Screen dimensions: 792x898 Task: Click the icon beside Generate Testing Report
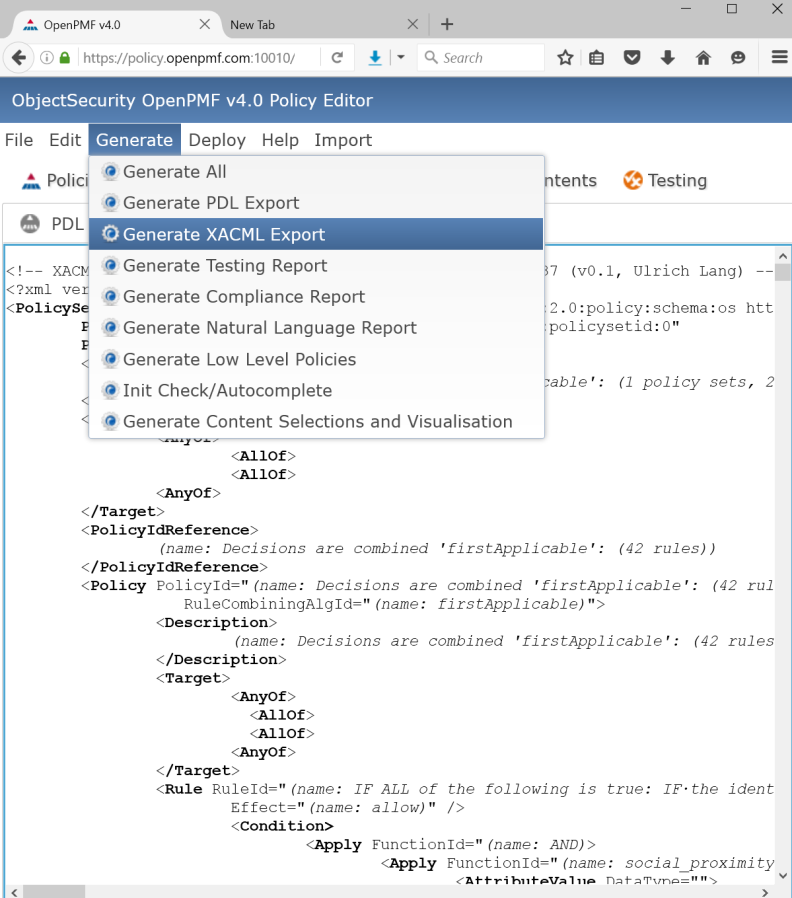[110, 265]
